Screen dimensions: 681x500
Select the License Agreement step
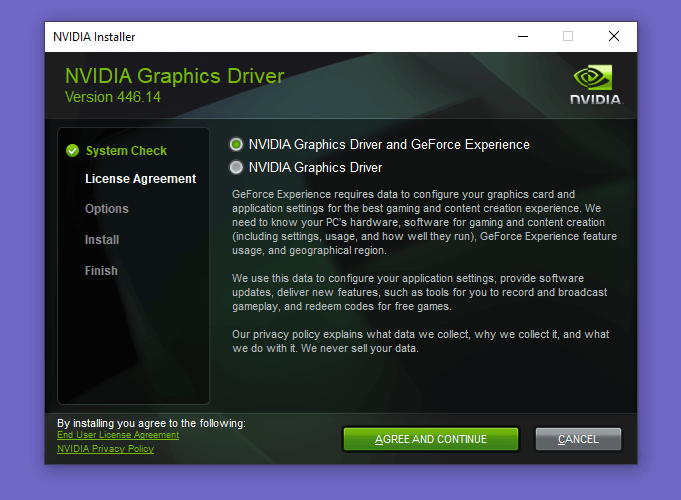click(141, 179)
